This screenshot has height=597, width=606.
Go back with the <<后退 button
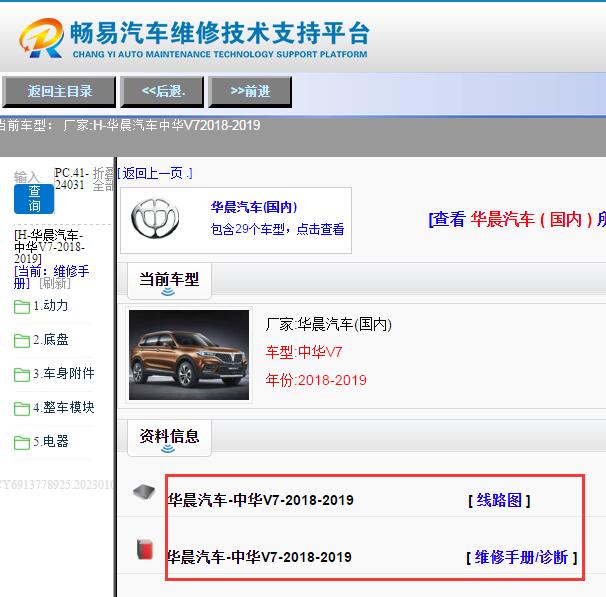coord(162,92)
